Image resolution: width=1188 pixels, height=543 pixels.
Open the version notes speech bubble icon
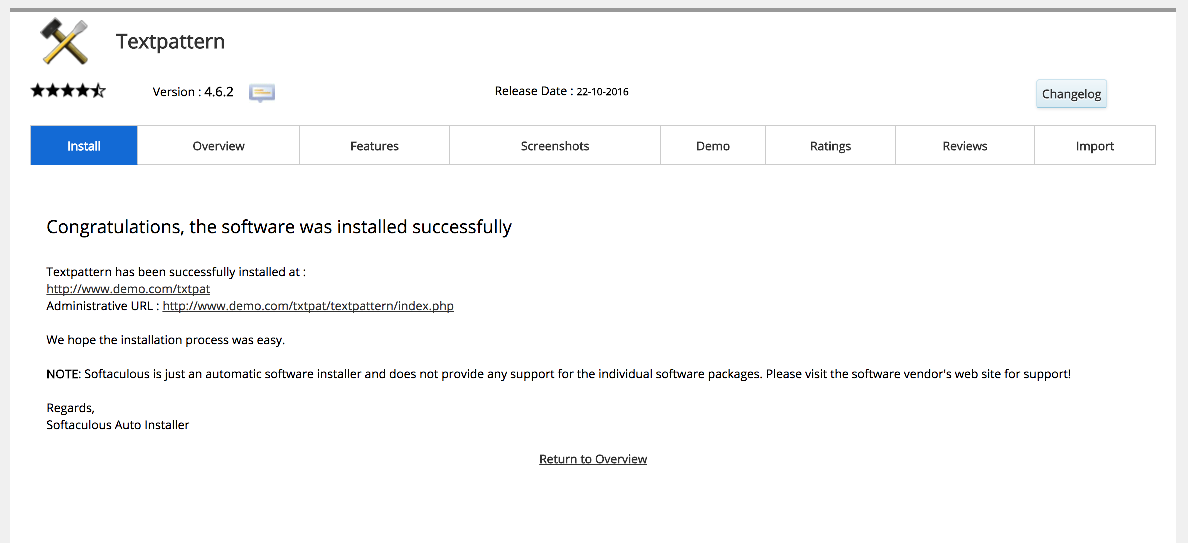tap(261, 93)
